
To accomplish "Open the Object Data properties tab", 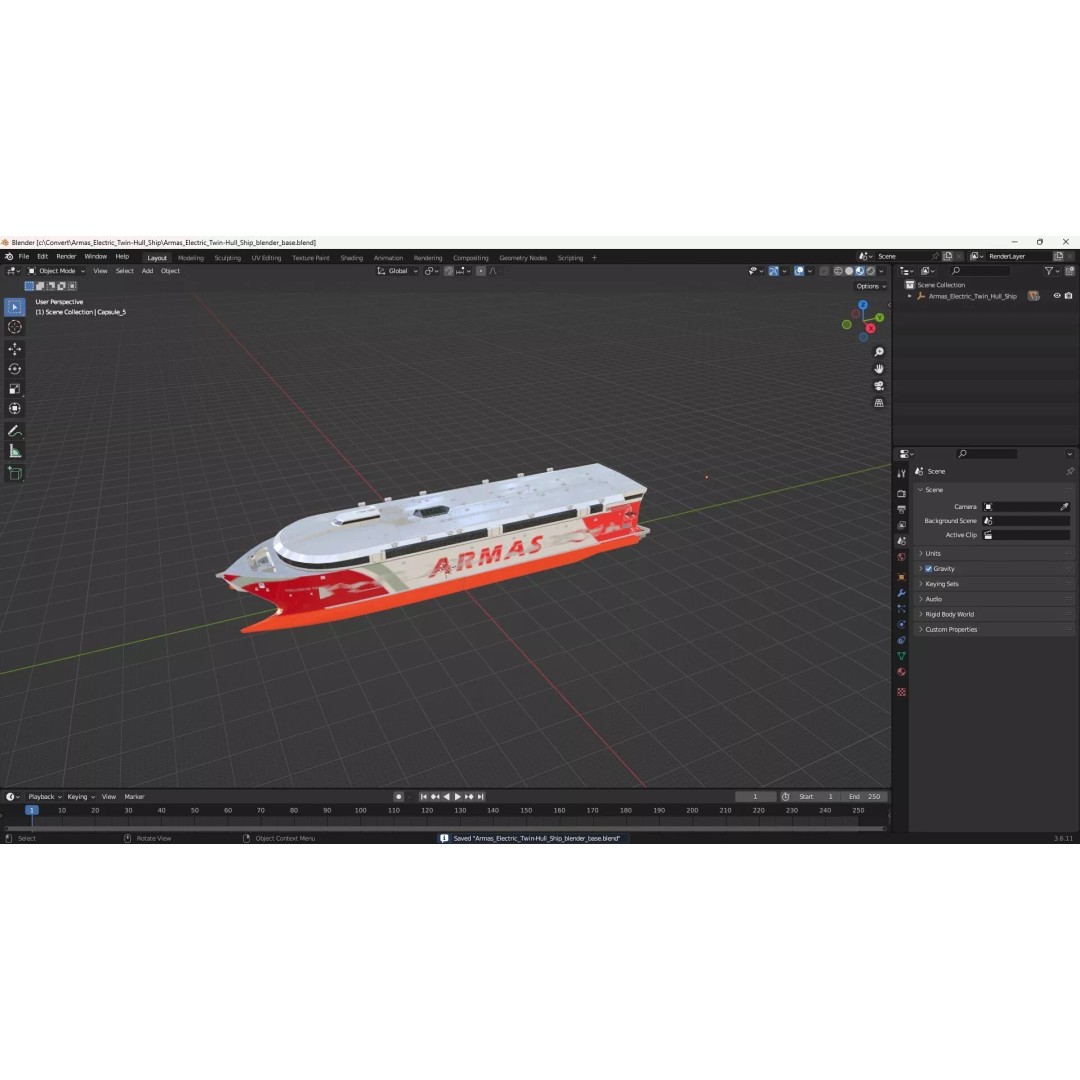I will tap(901, 656).
